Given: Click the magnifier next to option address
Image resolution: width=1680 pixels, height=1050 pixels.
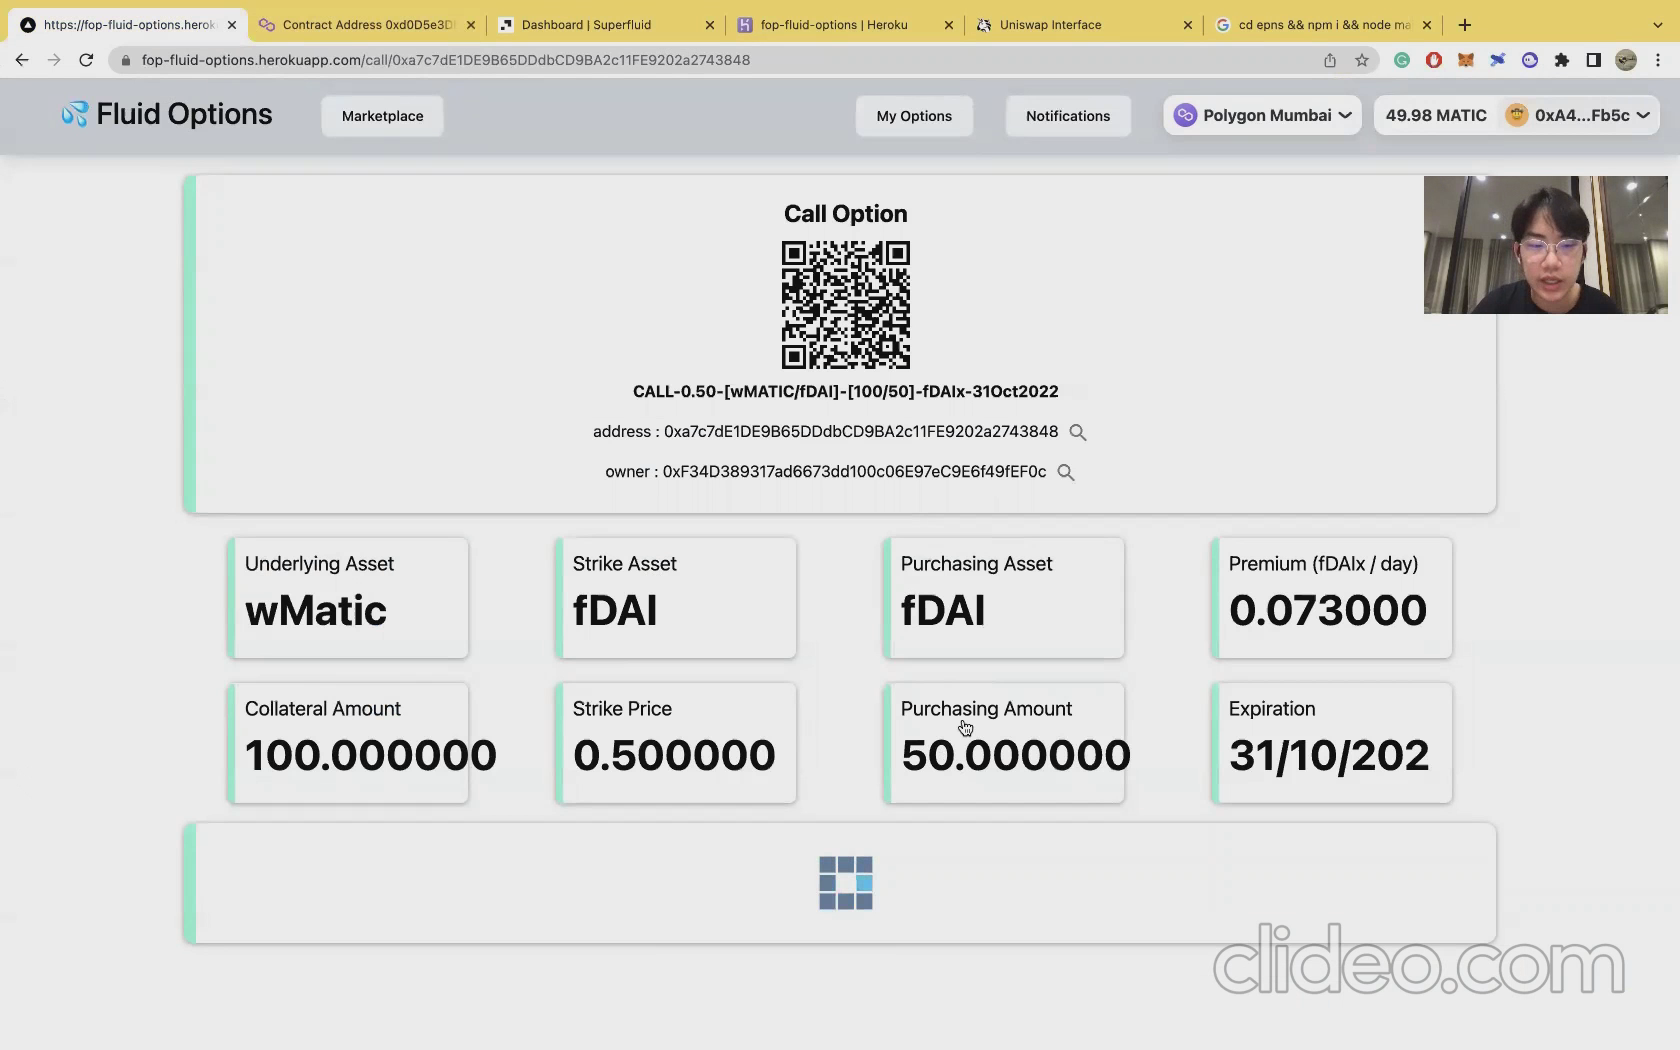Looking at the screenshot, I should (1078, 432).
